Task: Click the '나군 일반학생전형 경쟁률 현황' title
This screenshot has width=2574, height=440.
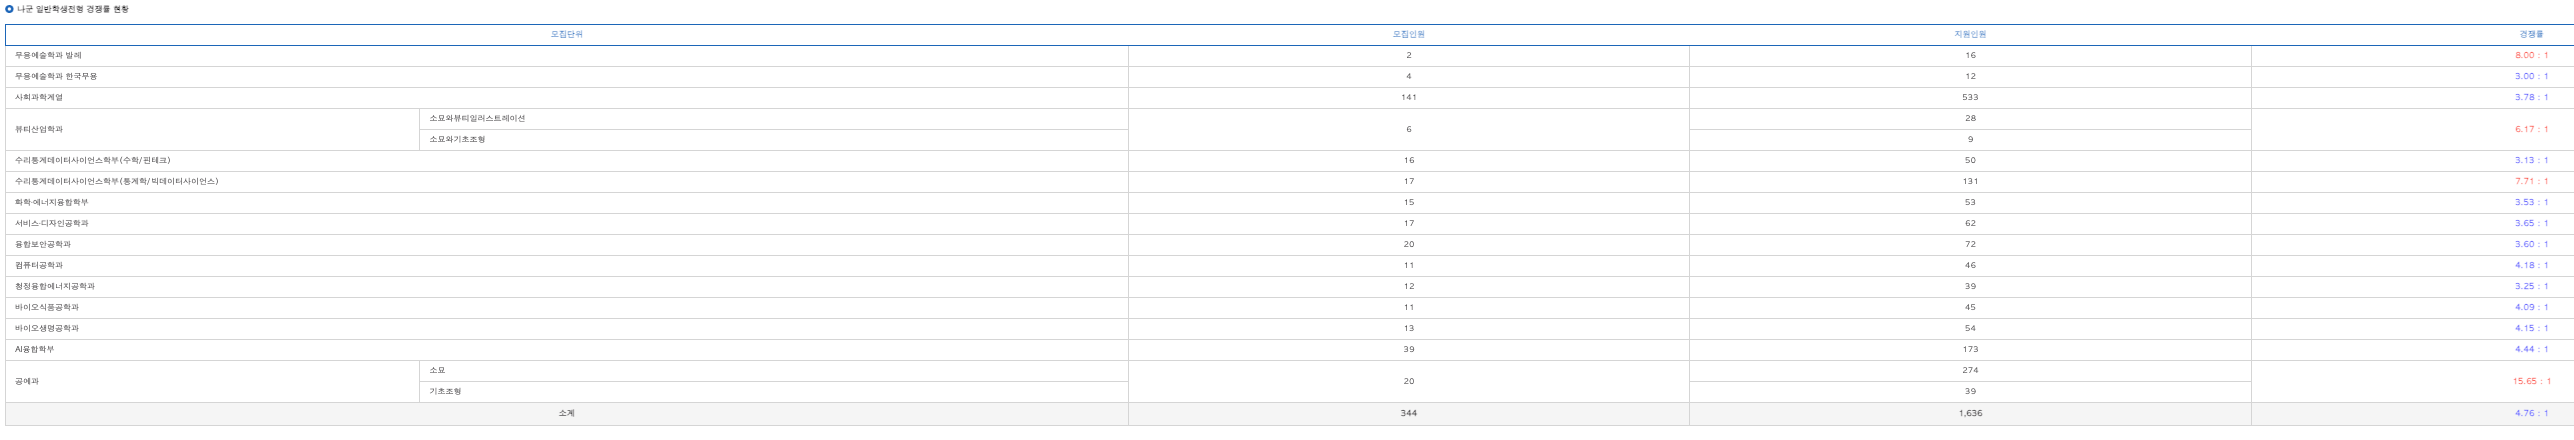Action: tap(72, 9)
